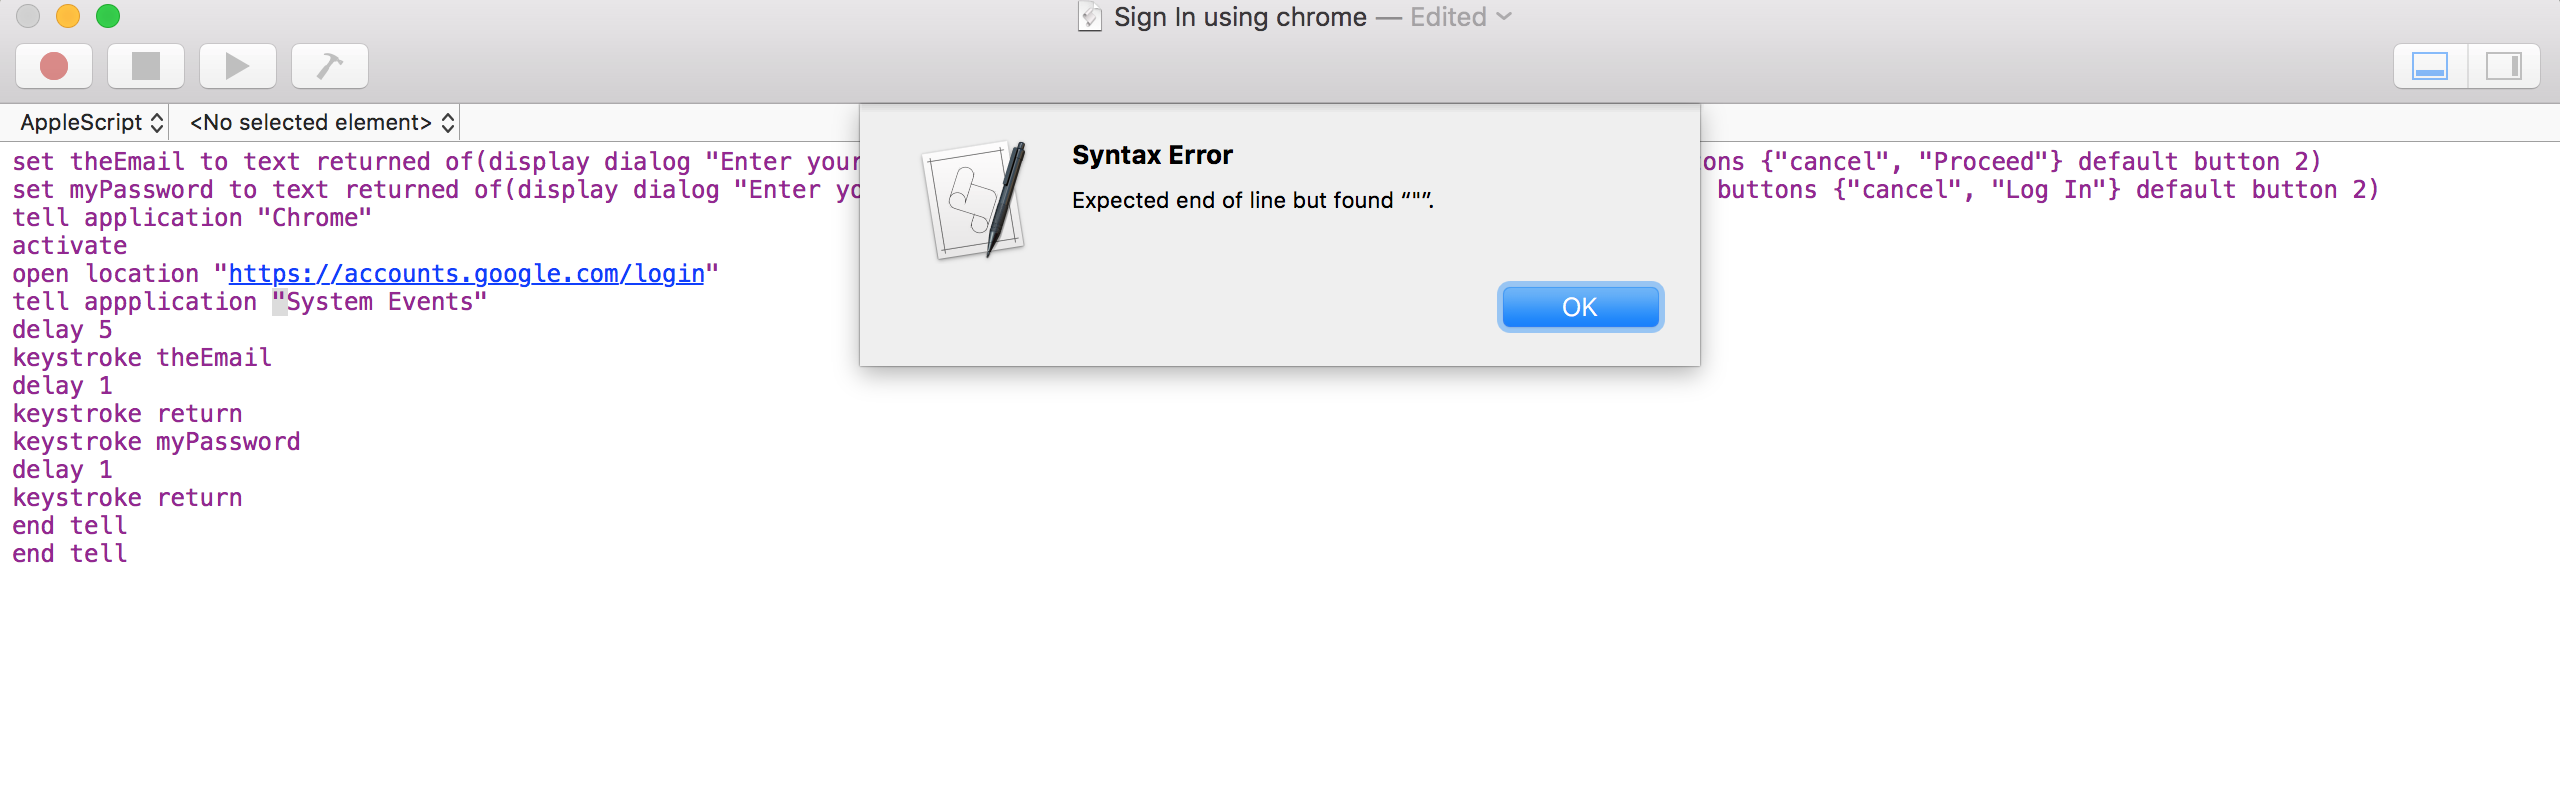This screenshot has width=2560, height=786.
Task: Place cursor on keystroke myPassword line
Action: (156, 442)
